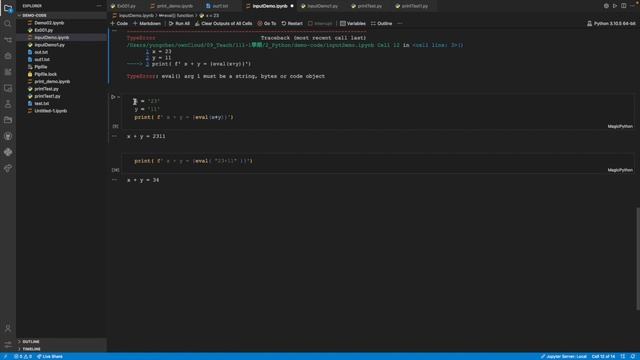Open the notifications bell in the status bar
The height and width of the screenshot is (360, 640).
(x=633, y=356)
